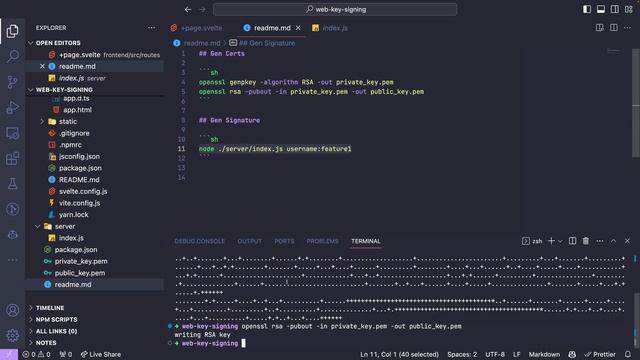640x360 pixels.
Task: Close the terminal panel
Action: pos(627,241)
